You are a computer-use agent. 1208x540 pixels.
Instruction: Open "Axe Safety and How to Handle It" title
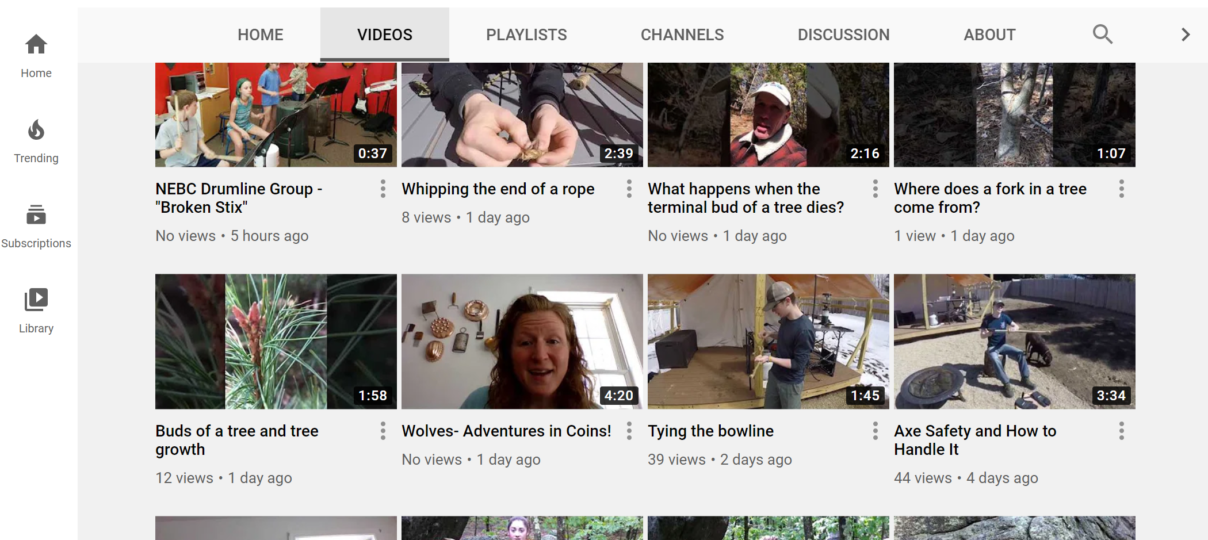(975, 440)
